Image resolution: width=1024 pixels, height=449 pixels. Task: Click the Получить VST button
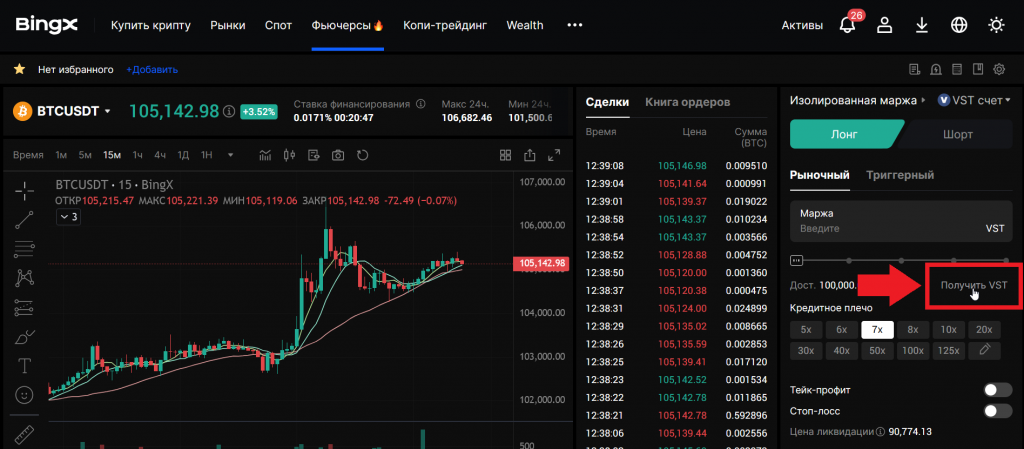pos(973,285)
